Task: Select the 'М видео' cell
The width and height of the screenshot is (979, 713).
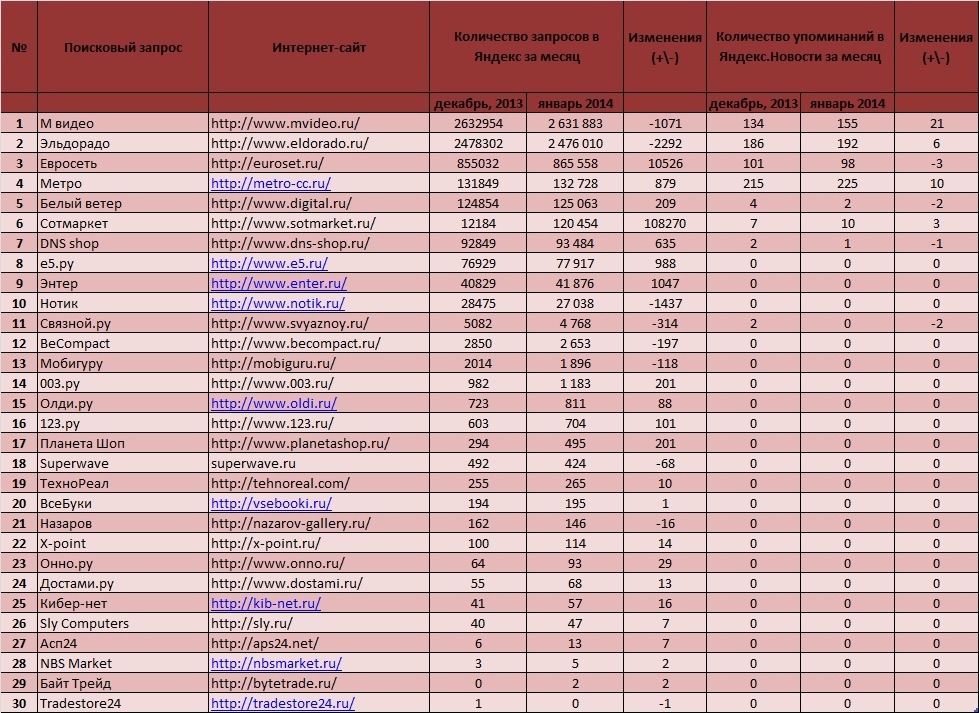Action: pos(123,124)
